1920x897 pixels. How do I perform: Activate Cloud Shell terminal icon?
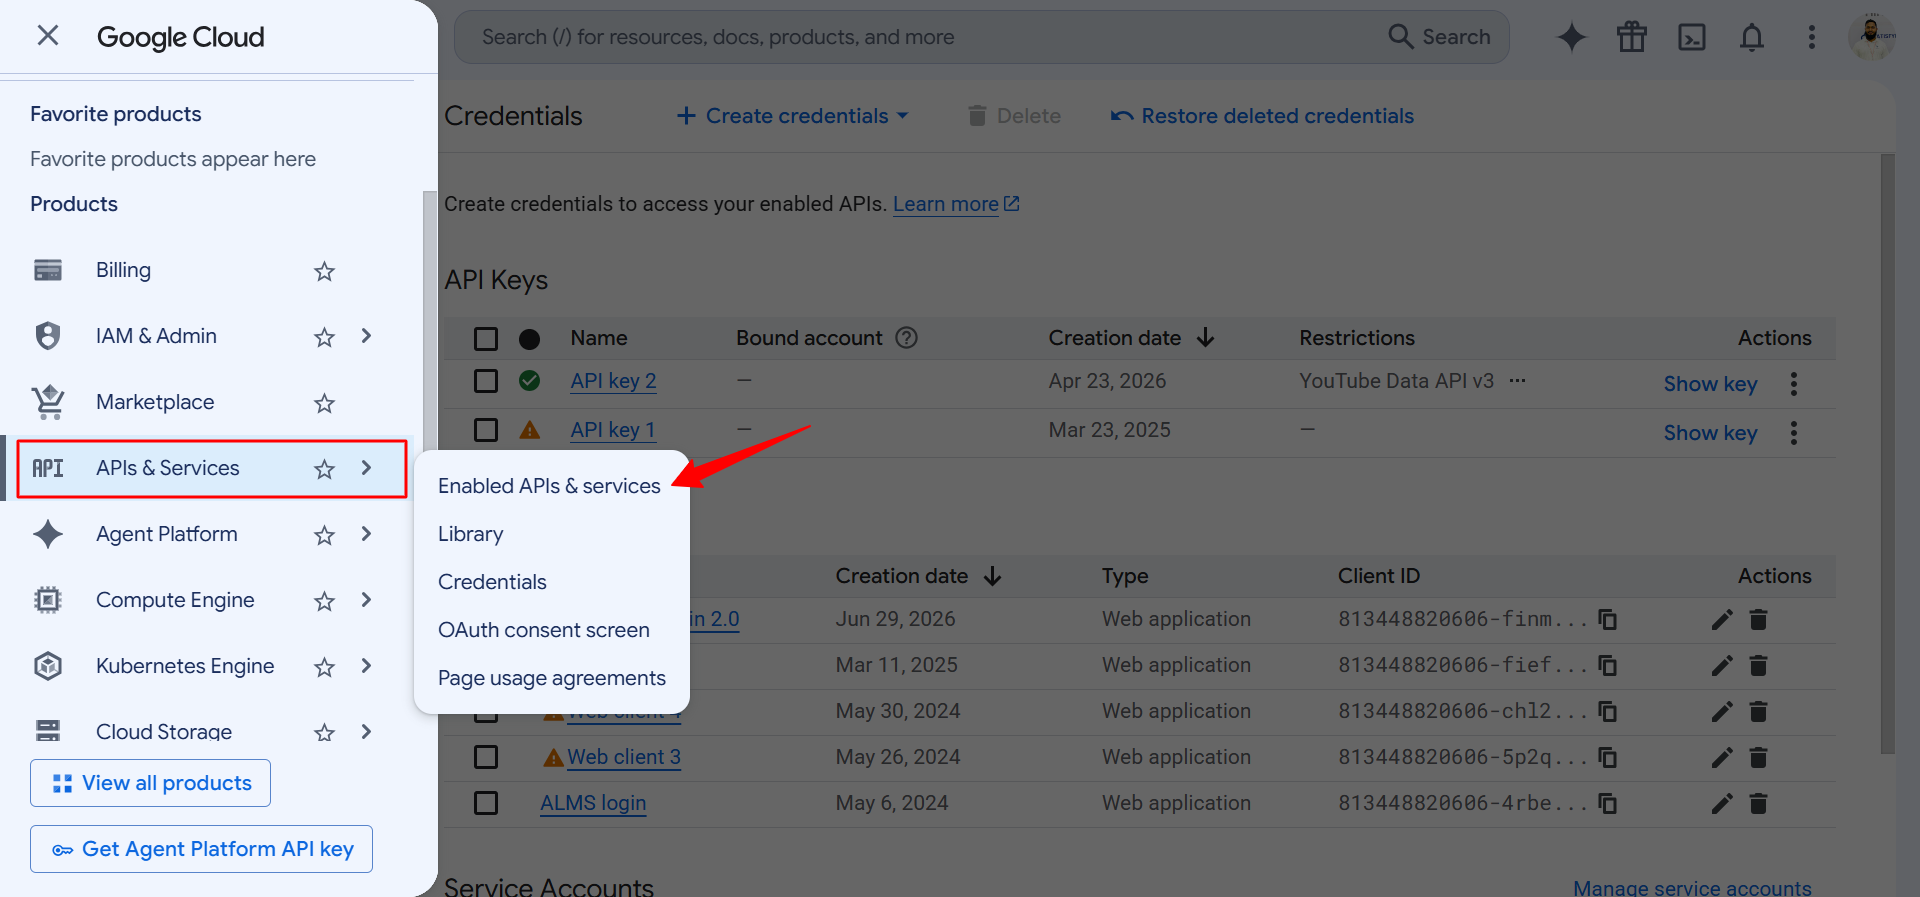[1692, 37]
